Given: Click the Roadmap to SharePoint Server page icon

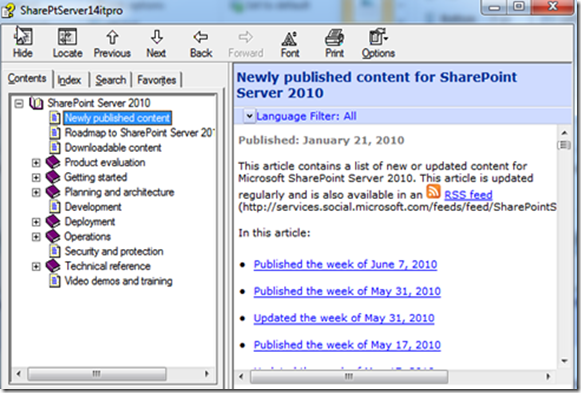Looking at the screenshot, I should [x=55, y=133].
